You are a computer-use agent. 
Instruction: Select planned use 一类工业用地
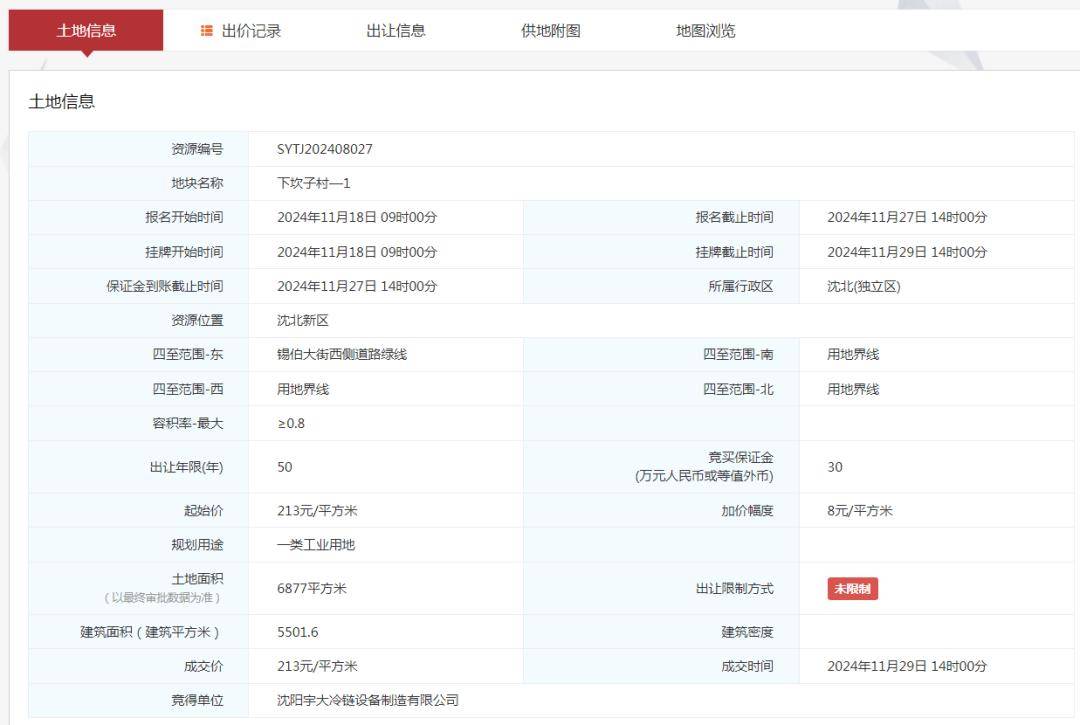(315, 545)
